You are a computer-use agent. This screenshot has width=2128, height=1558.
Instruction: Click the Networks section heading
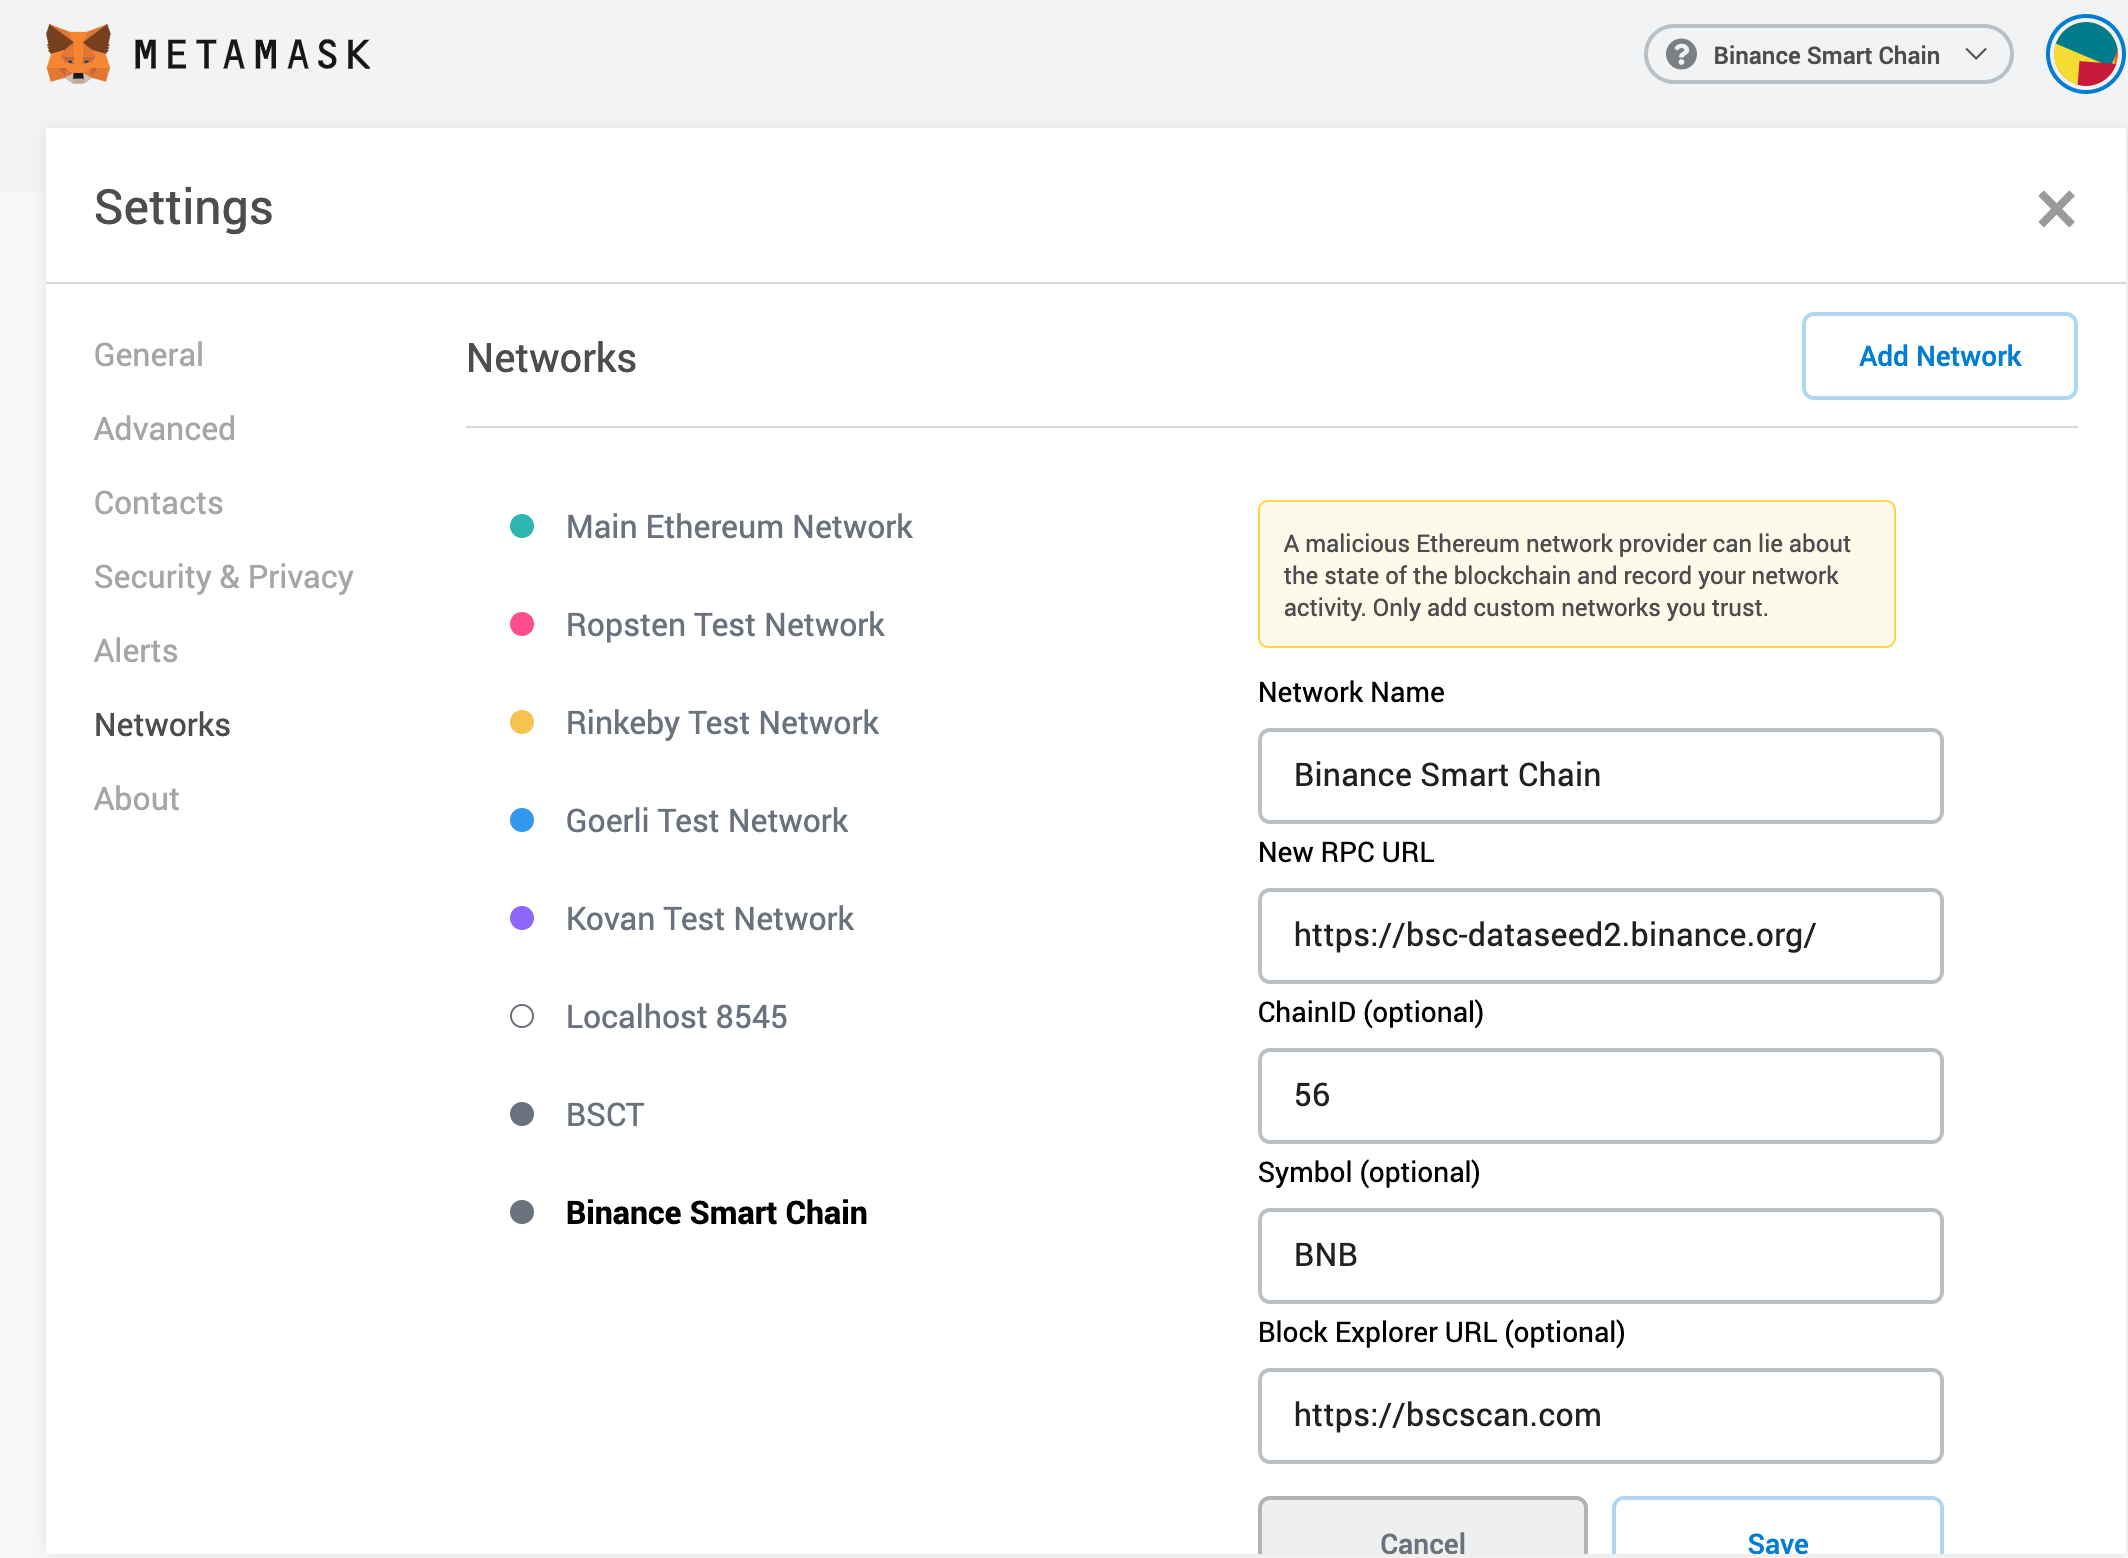(x=551, y=358)
